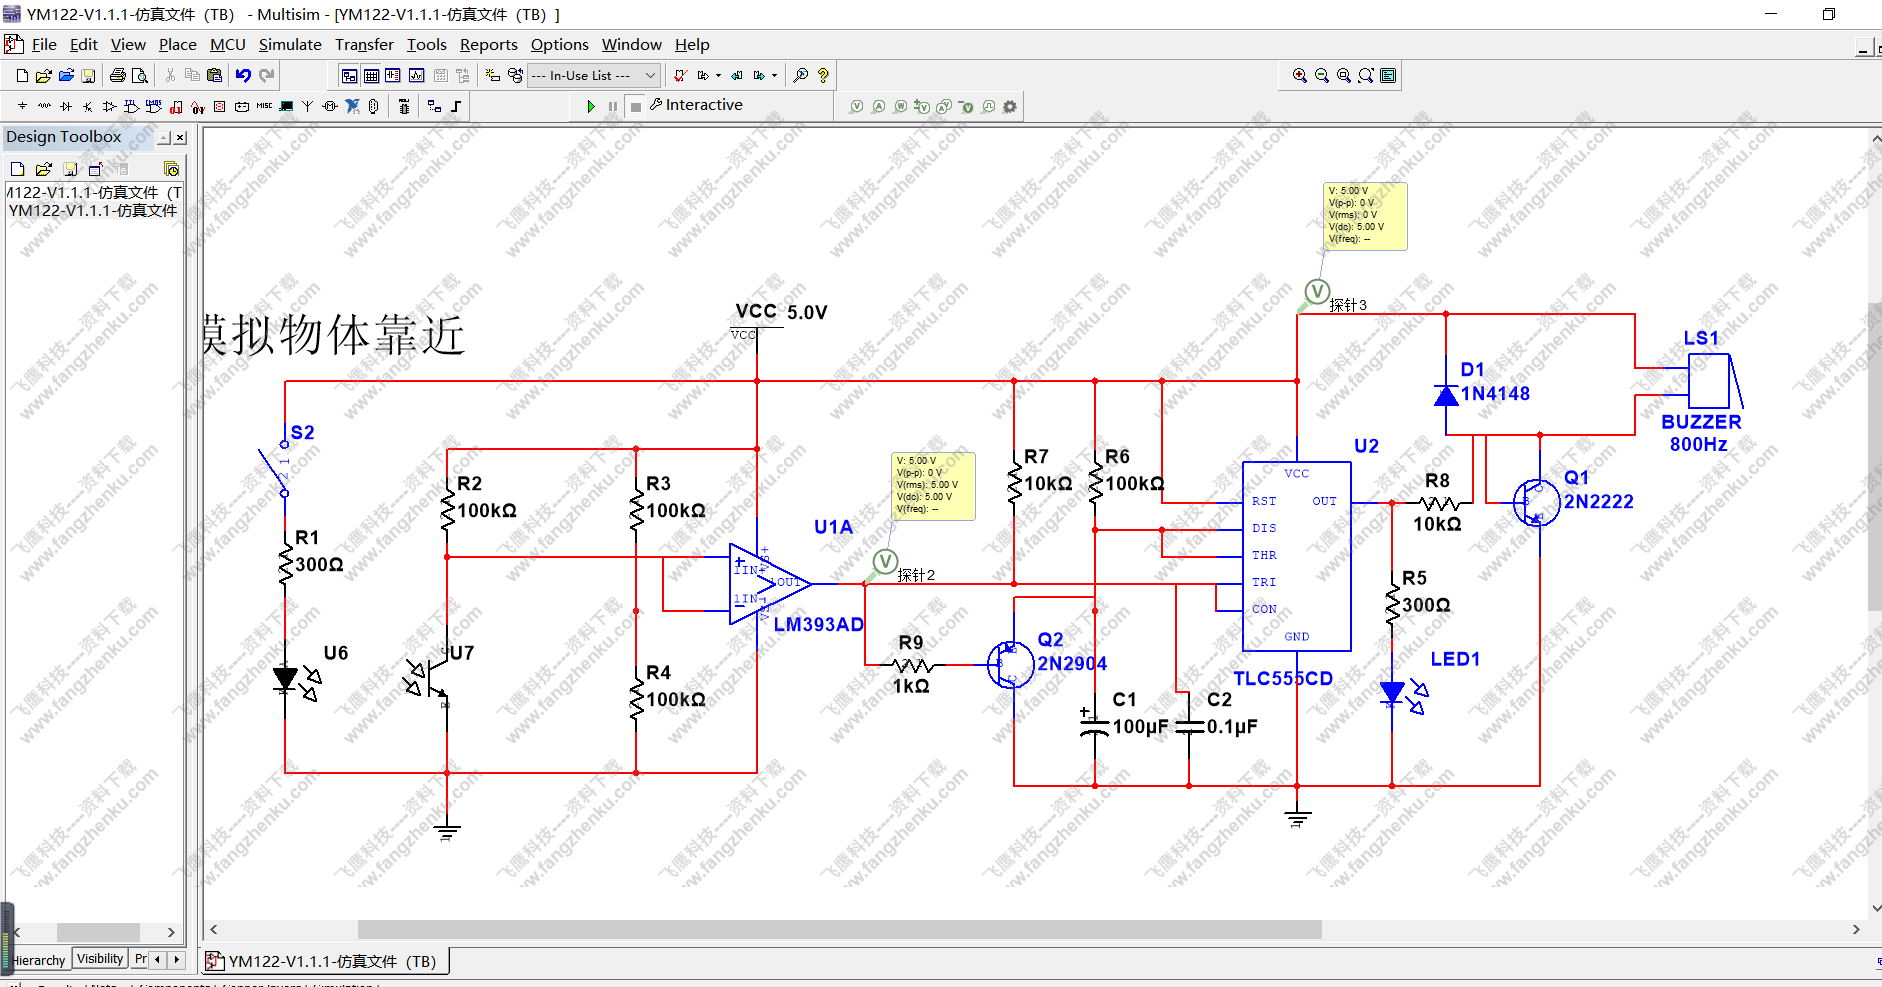Click the yellow Help question mark icon
The image size is (1882, 987).
coord(823,76)
